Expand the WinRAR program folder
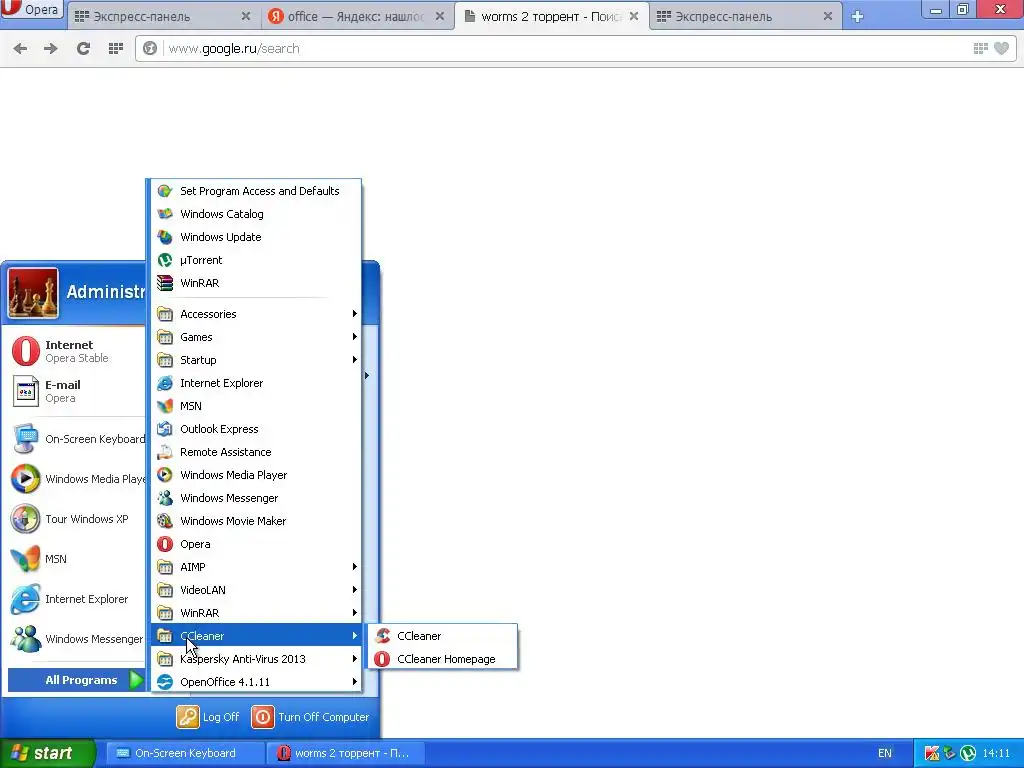Image resolution: width=1024 pixels, height=768 pixels. coord(256,613)
